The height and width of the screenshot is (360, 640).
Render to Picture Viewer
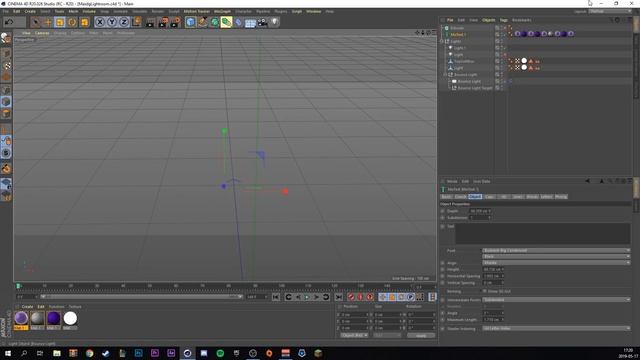point(163,22)
